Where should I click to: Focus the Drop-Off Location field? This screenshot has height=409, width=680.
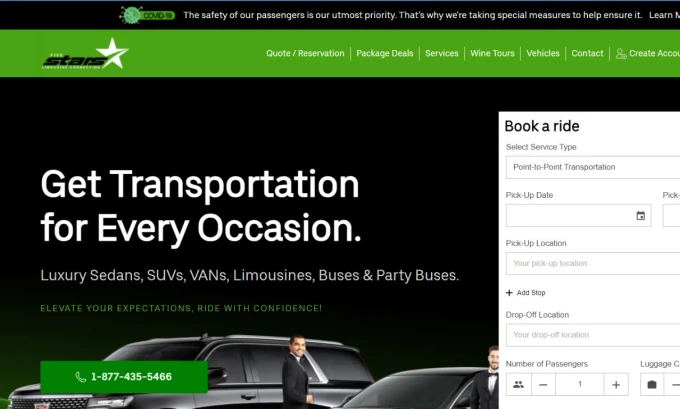click(593, 335)
